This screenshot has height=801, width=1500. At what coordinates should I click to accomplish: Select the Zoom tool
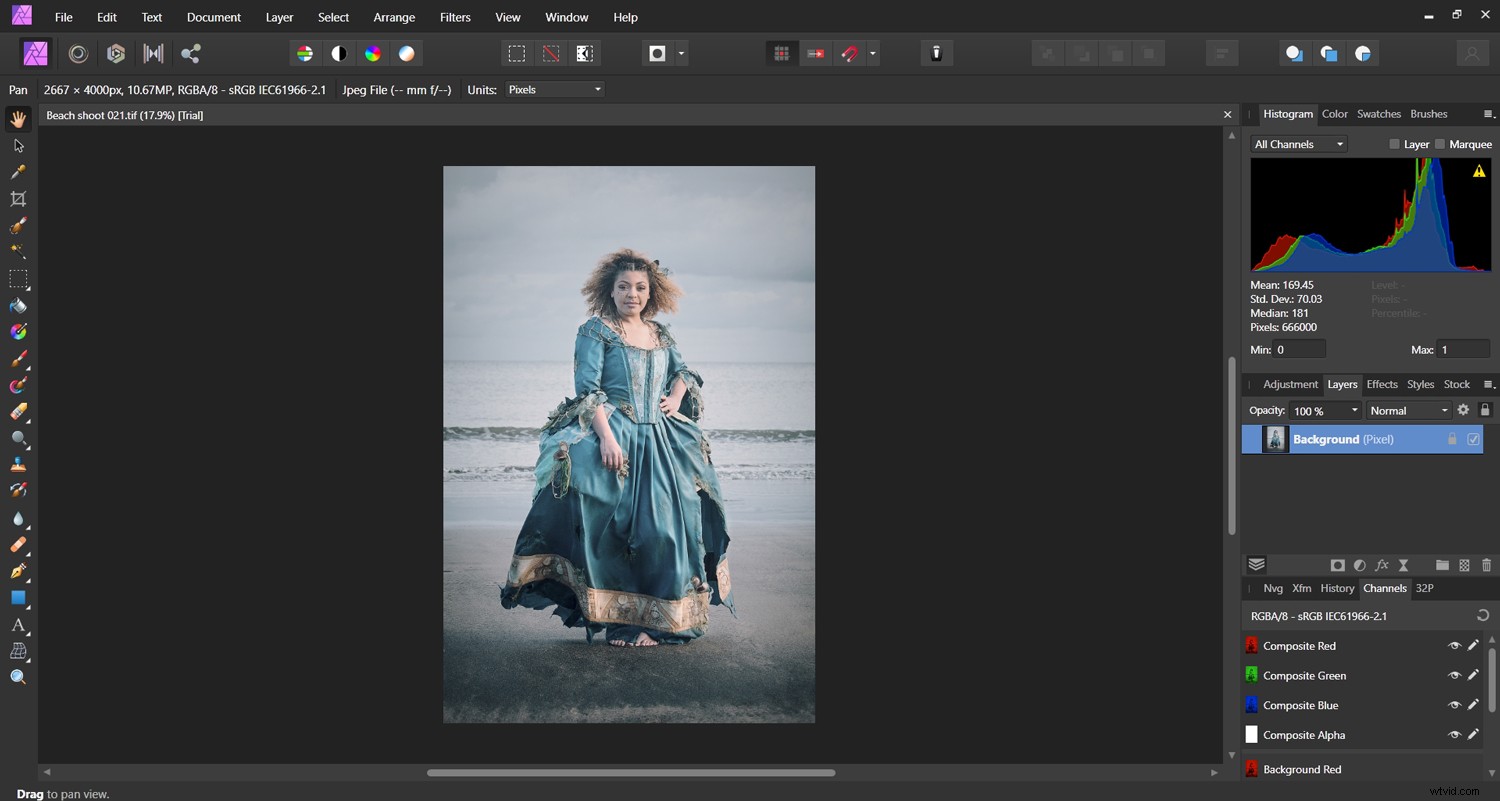click(x=18, y=676)
